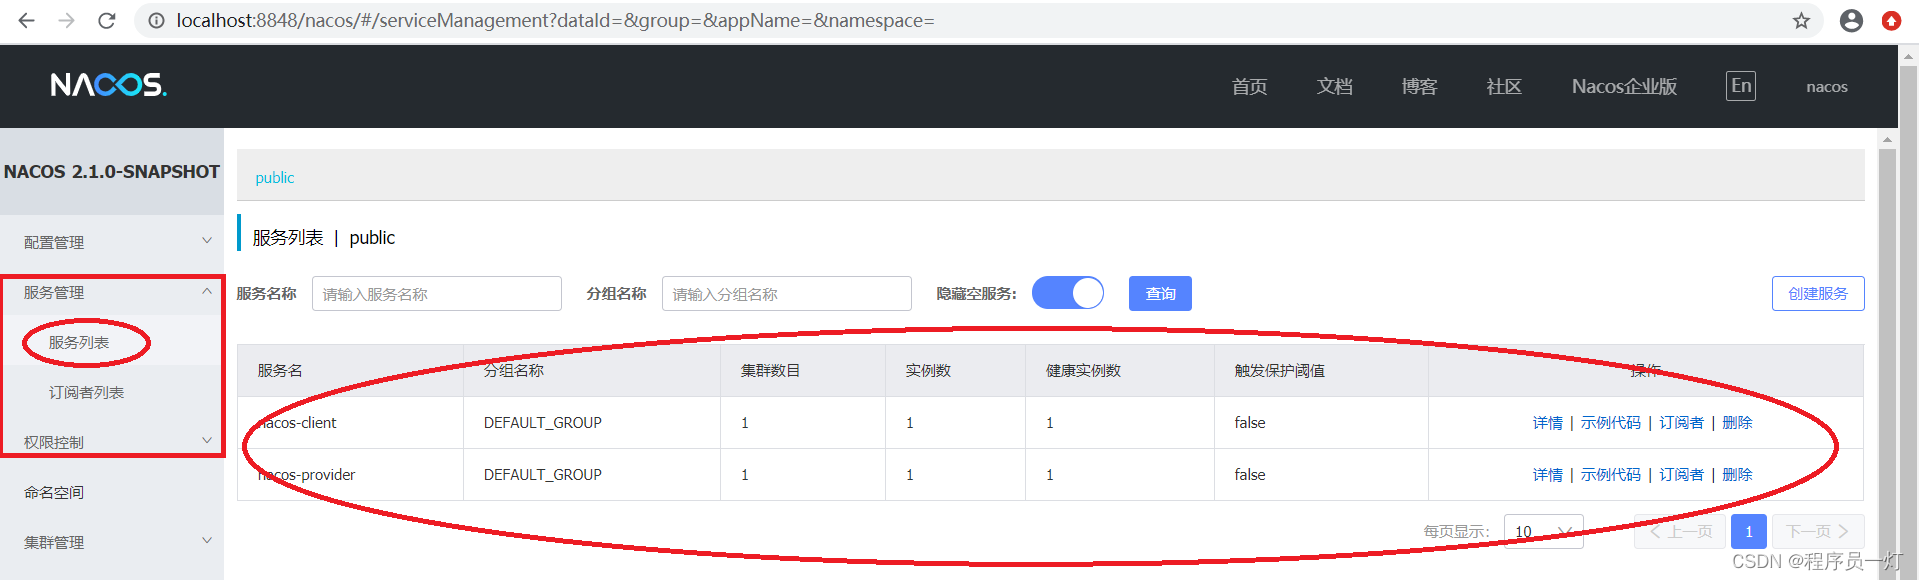Reload the page with refresh icon
This screenshot has height=580, width=1919.
click(107, 20)
